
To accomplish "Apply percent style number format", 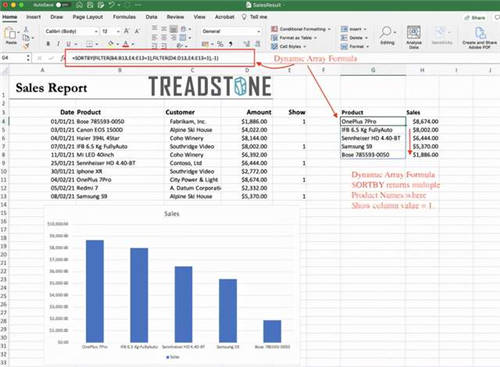I will [220, 44].
